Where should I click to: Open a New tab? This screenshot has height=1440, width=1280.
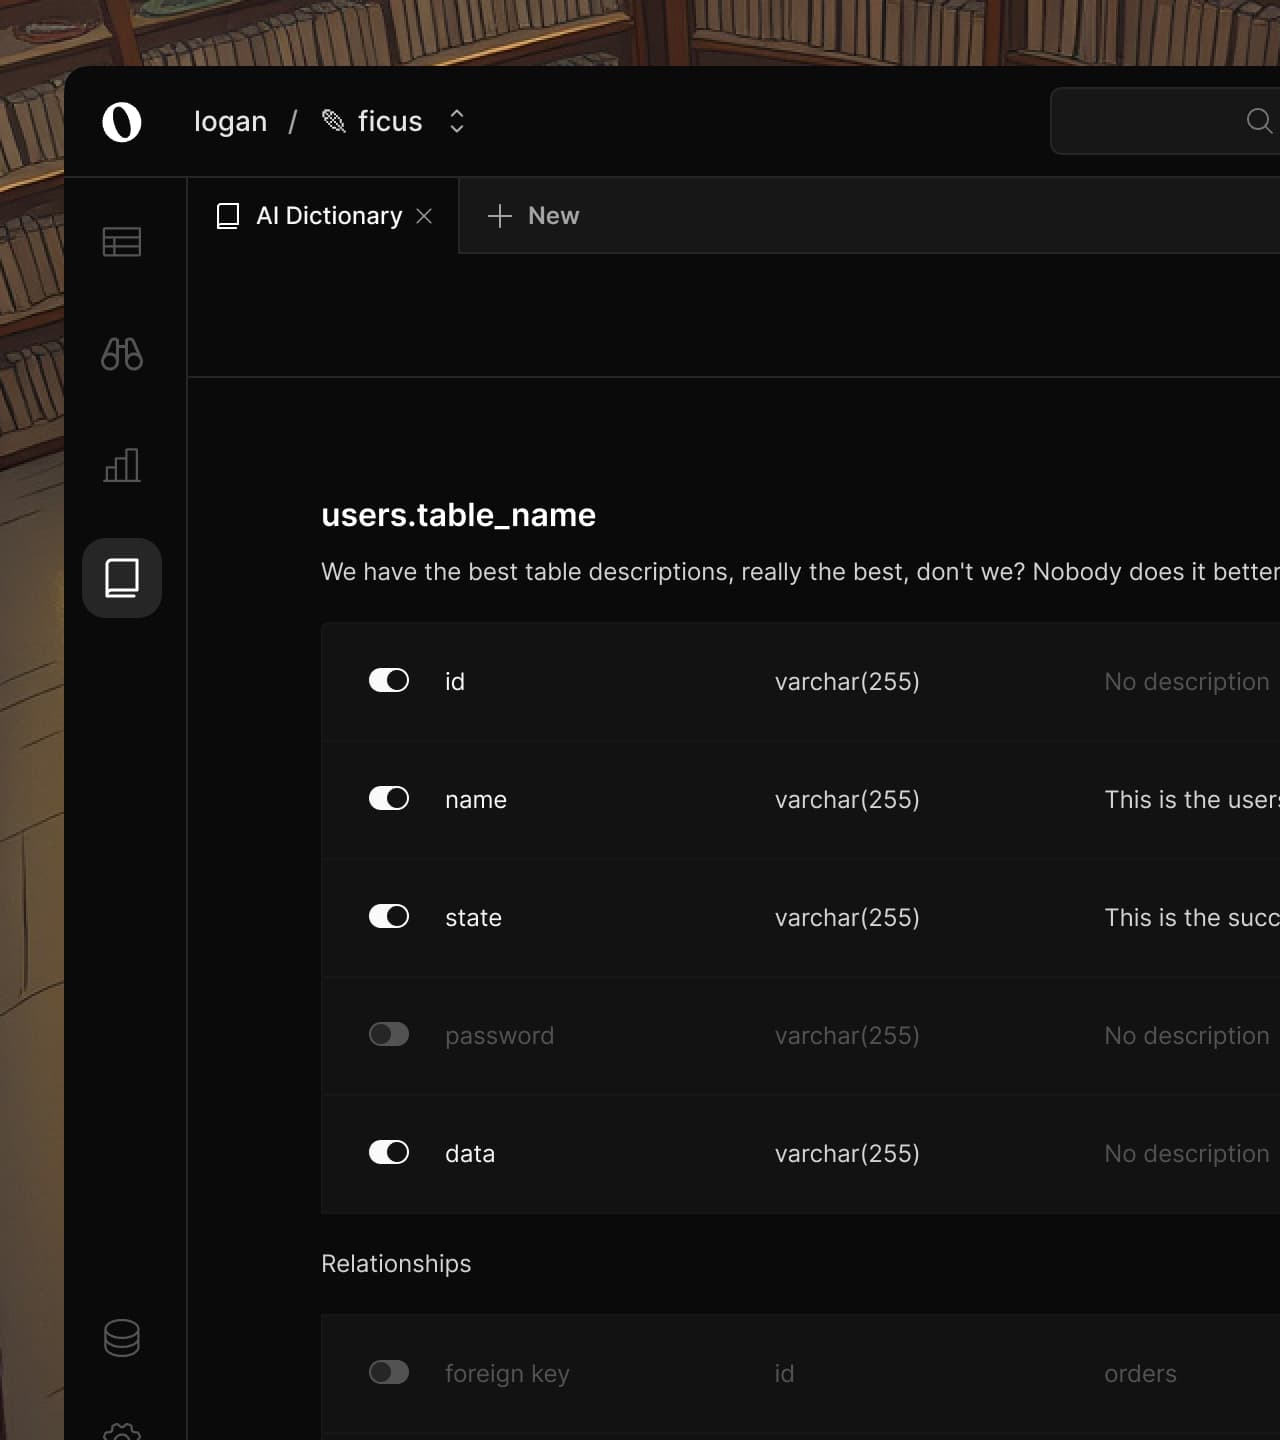(x=533, y=216)
